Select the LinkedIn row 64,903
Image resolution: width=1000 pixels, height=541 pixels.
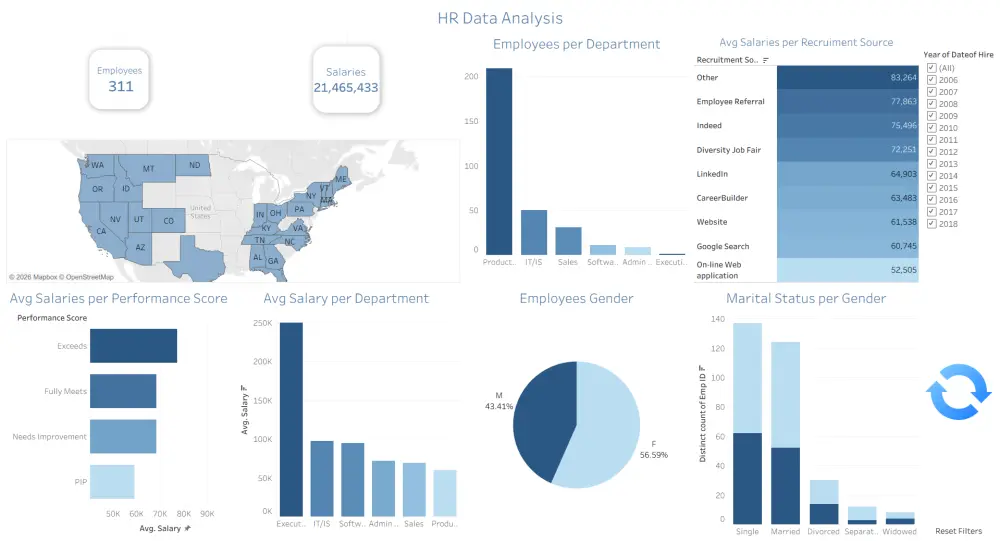coord(806,174)
